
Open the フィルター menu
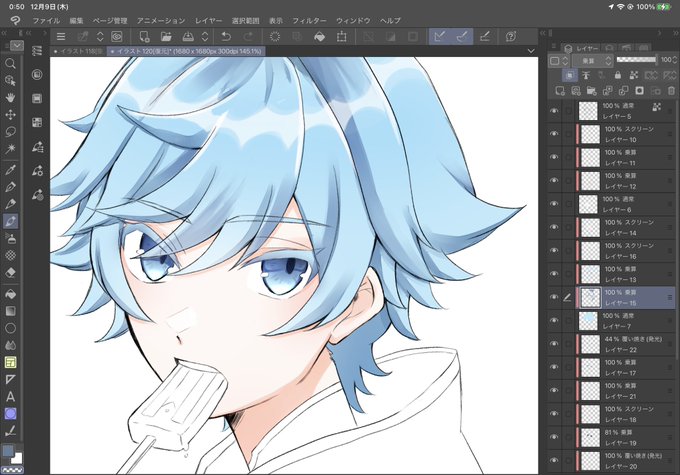click(x=309, y=20)
